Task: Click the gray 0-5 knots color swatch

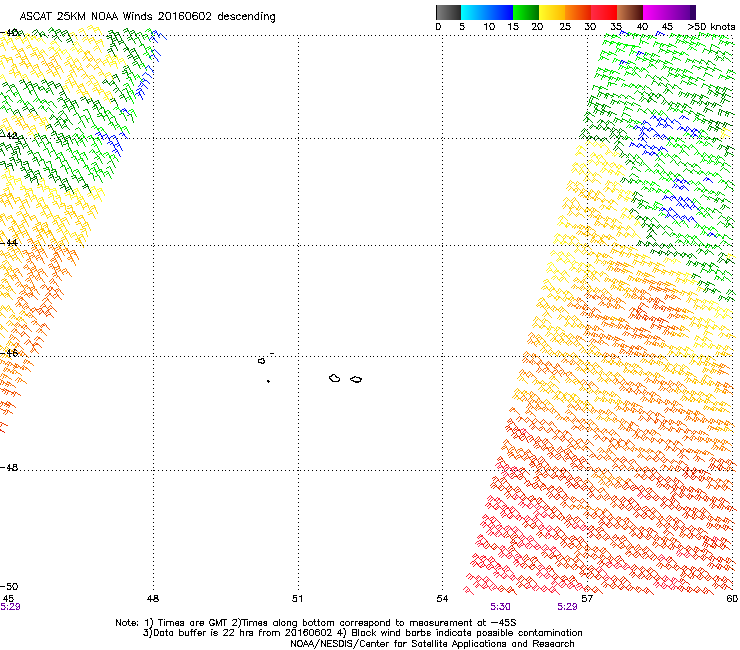Action: point(448,12)
